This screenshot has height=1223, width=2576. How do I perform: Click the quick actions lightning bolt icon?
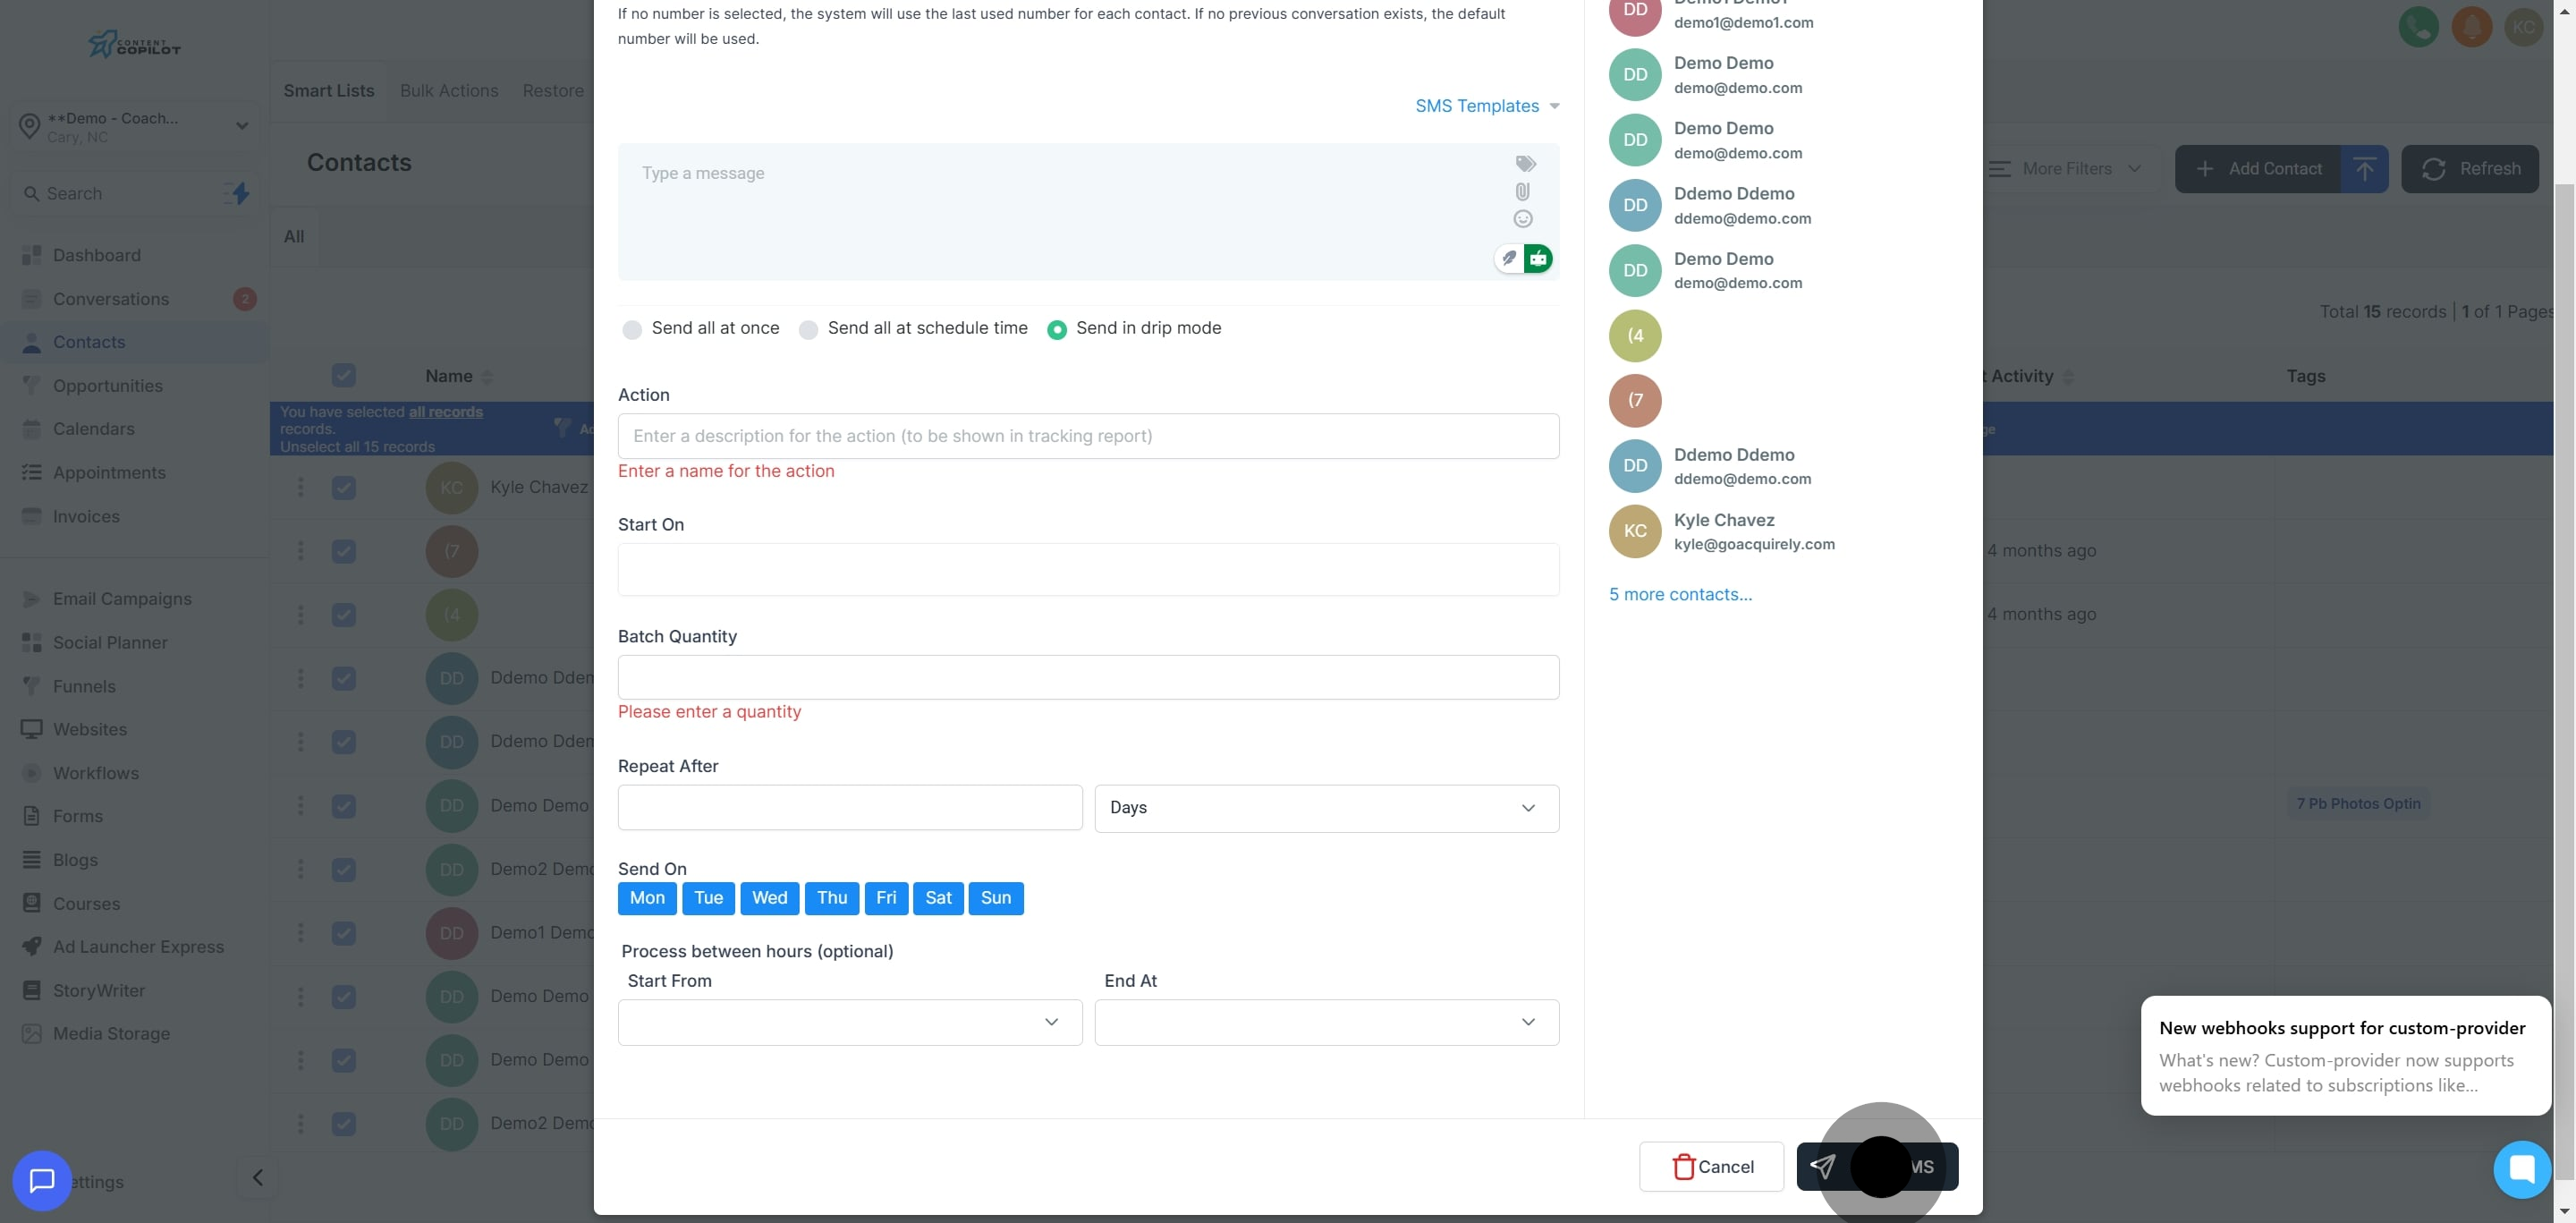coord(240,193)
